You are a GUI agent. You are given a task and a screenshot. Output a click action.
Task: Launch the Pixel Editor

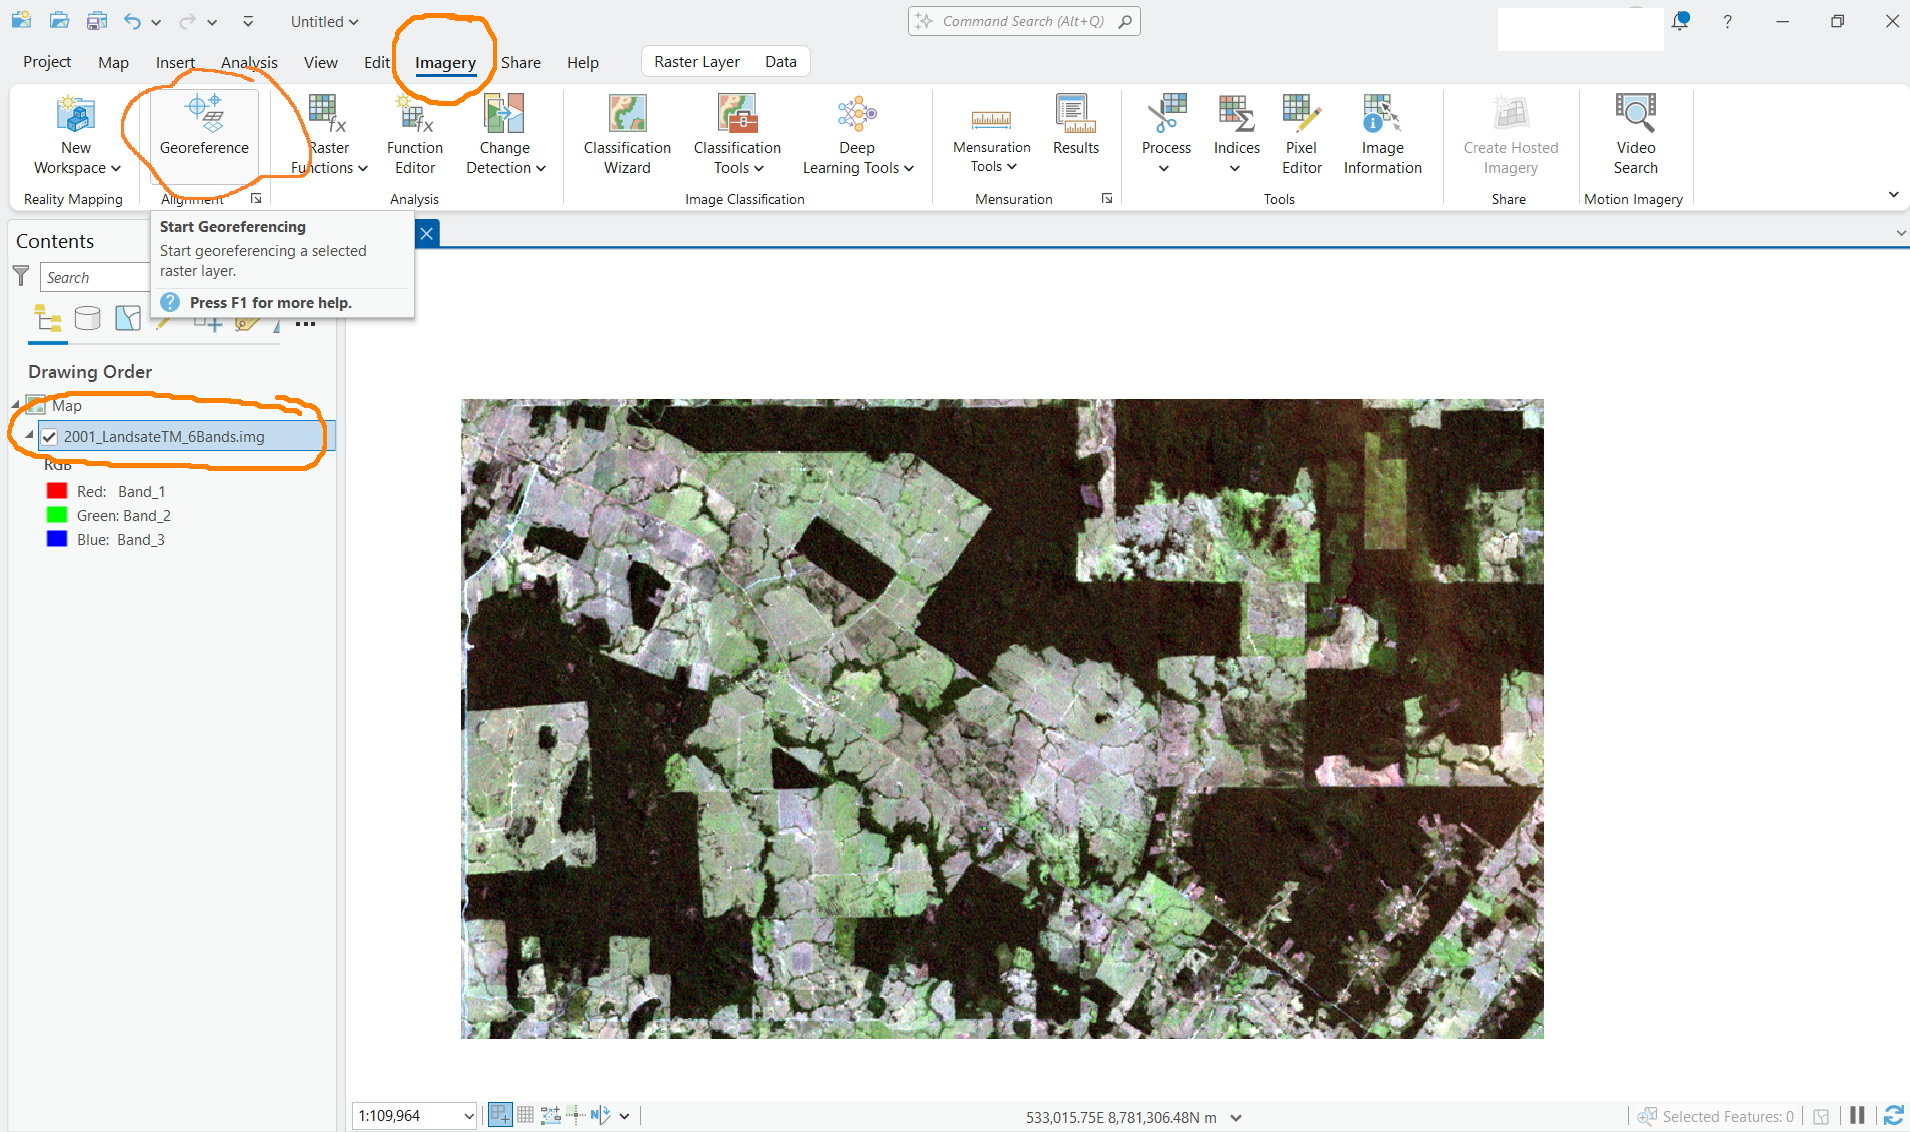[1299, 135]
